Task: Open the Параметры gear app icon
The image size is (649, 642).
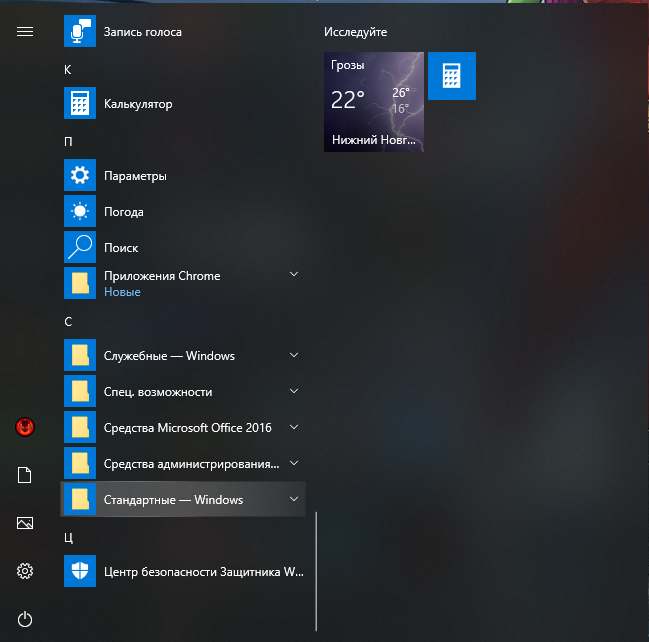Action: [80, 175]
